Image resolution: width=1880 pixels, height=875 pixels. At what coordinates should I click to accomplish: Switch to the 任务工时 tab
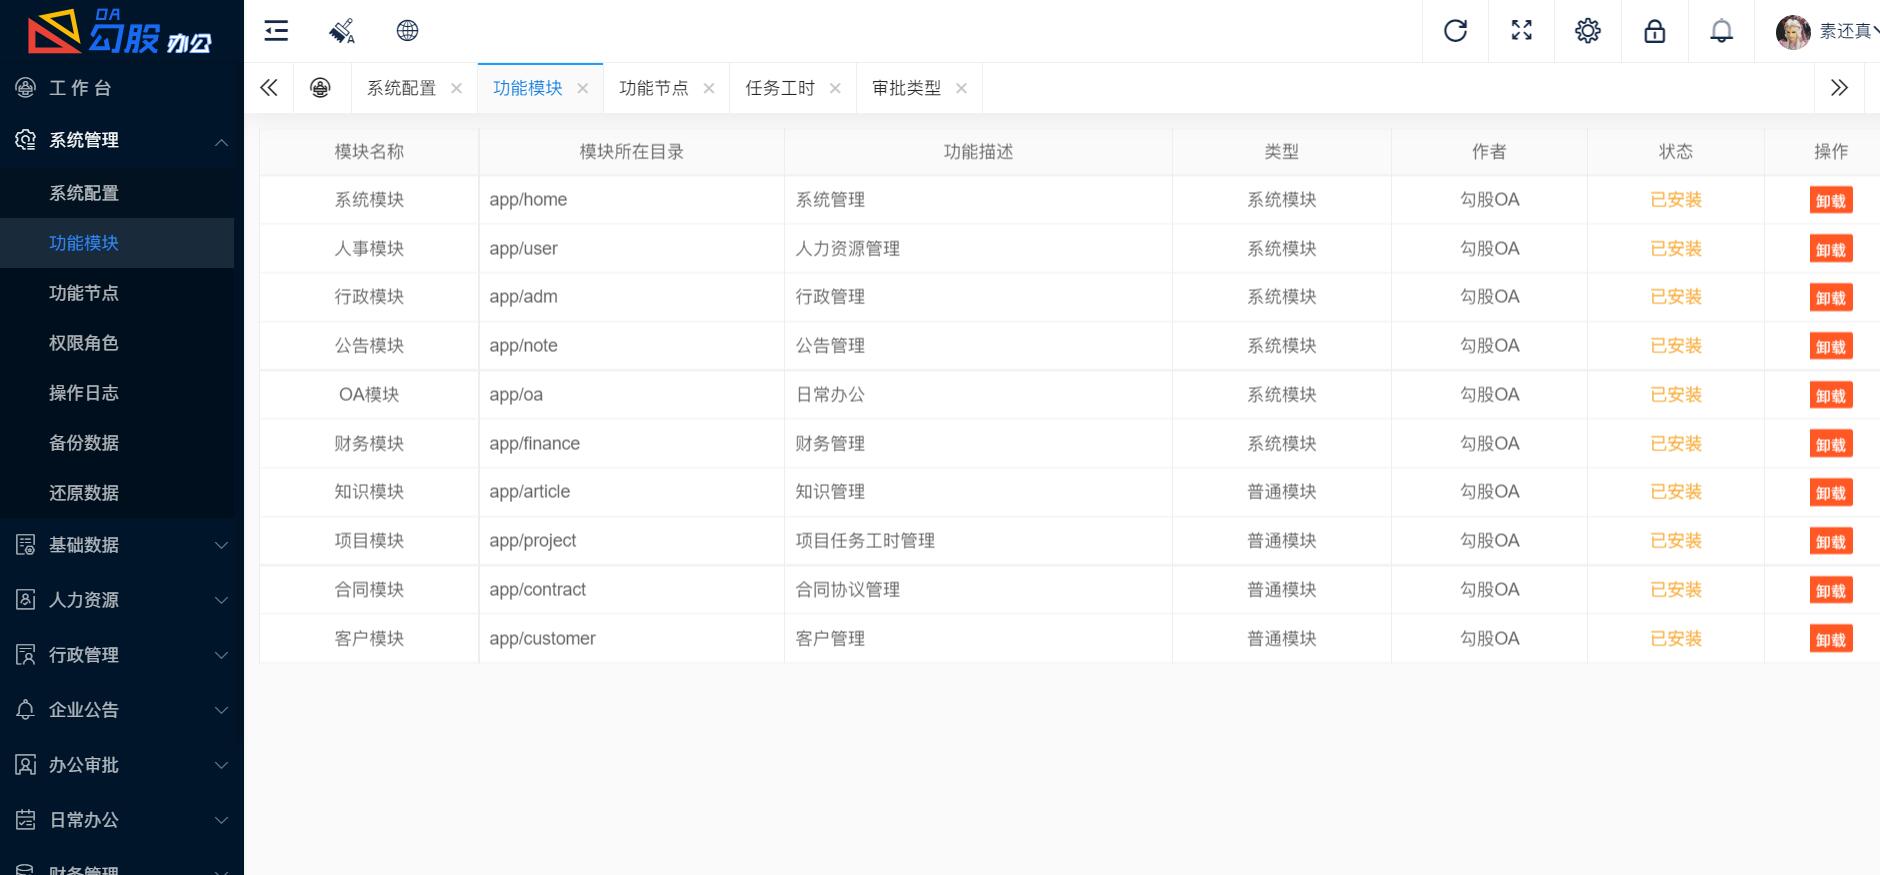pyautogui.click(x=779, y=88)
